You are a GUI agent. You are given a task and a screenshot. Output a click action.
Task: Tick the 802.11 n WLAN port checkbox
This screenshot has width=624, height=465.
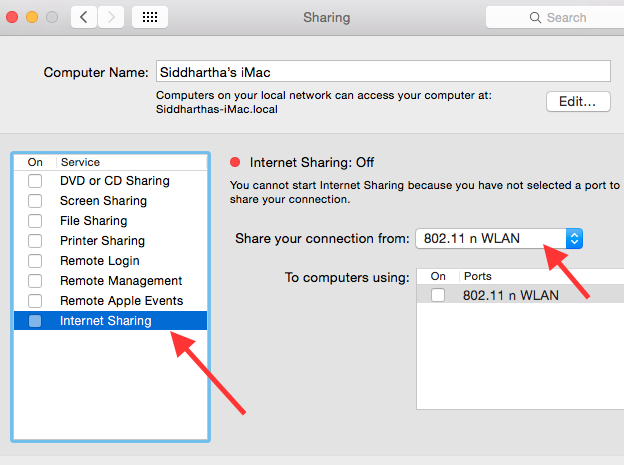tap(437, 295)
